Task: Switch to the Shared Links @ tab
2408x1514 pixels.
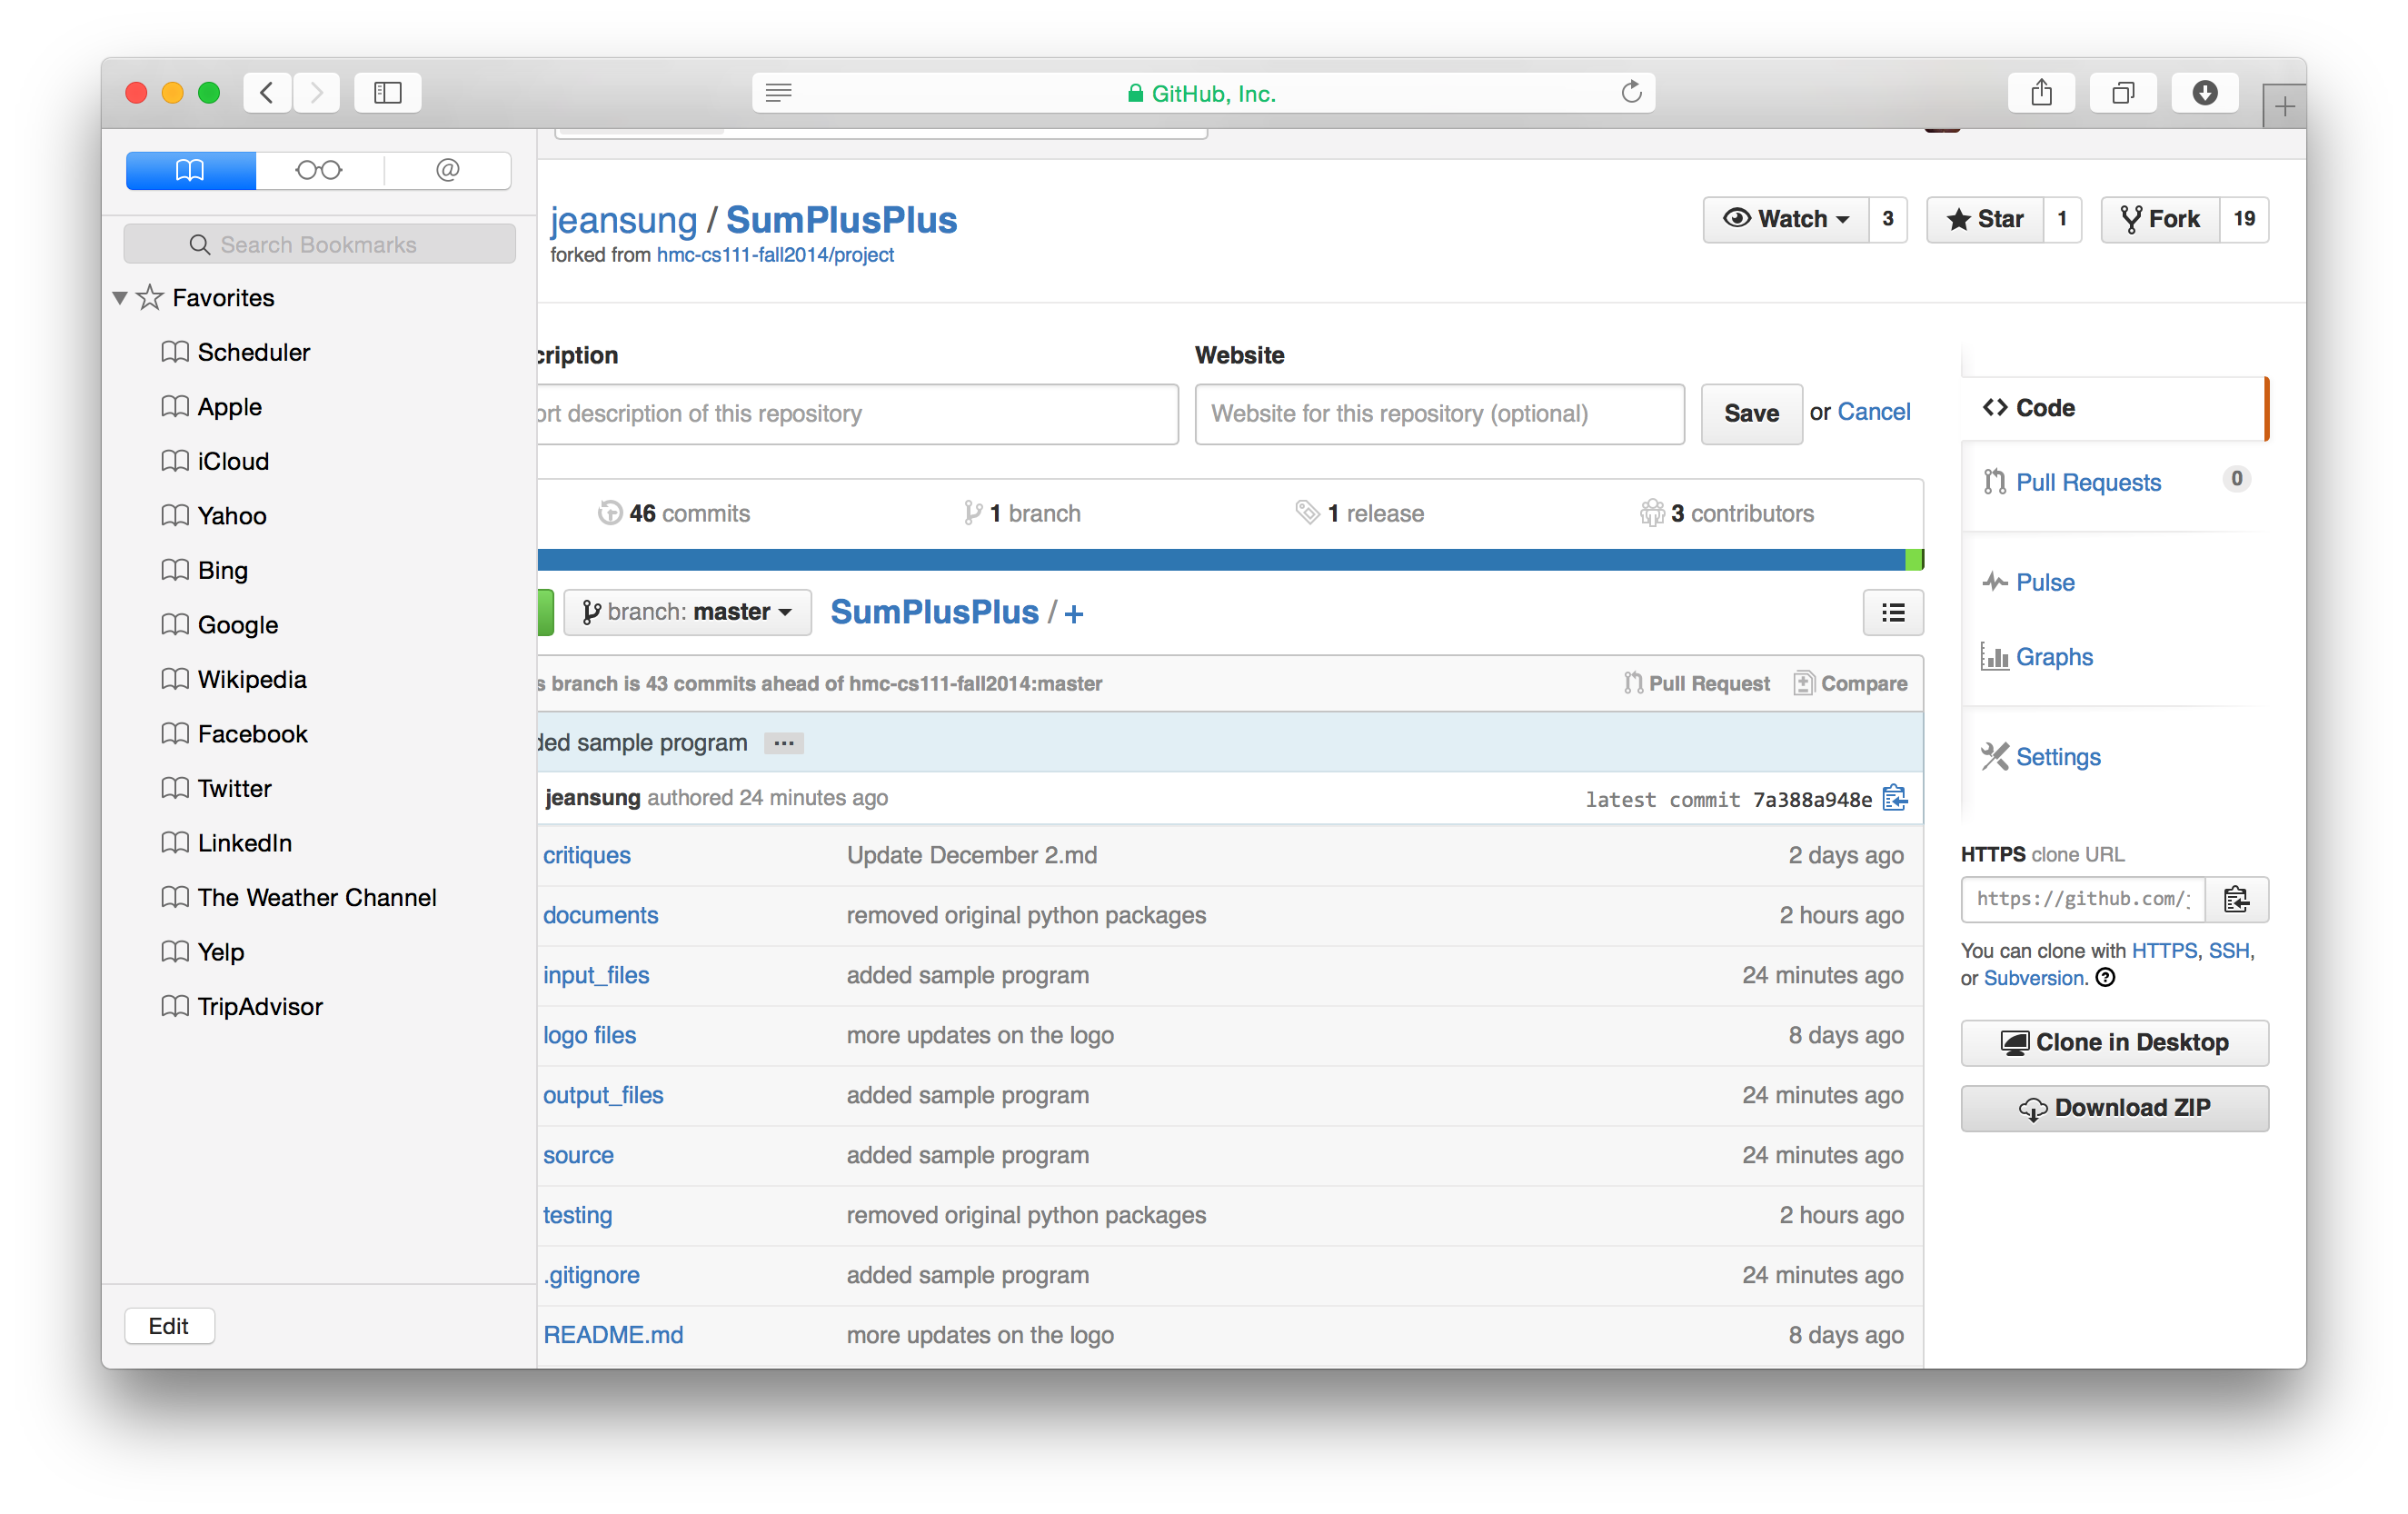Action: pos(447,170)
